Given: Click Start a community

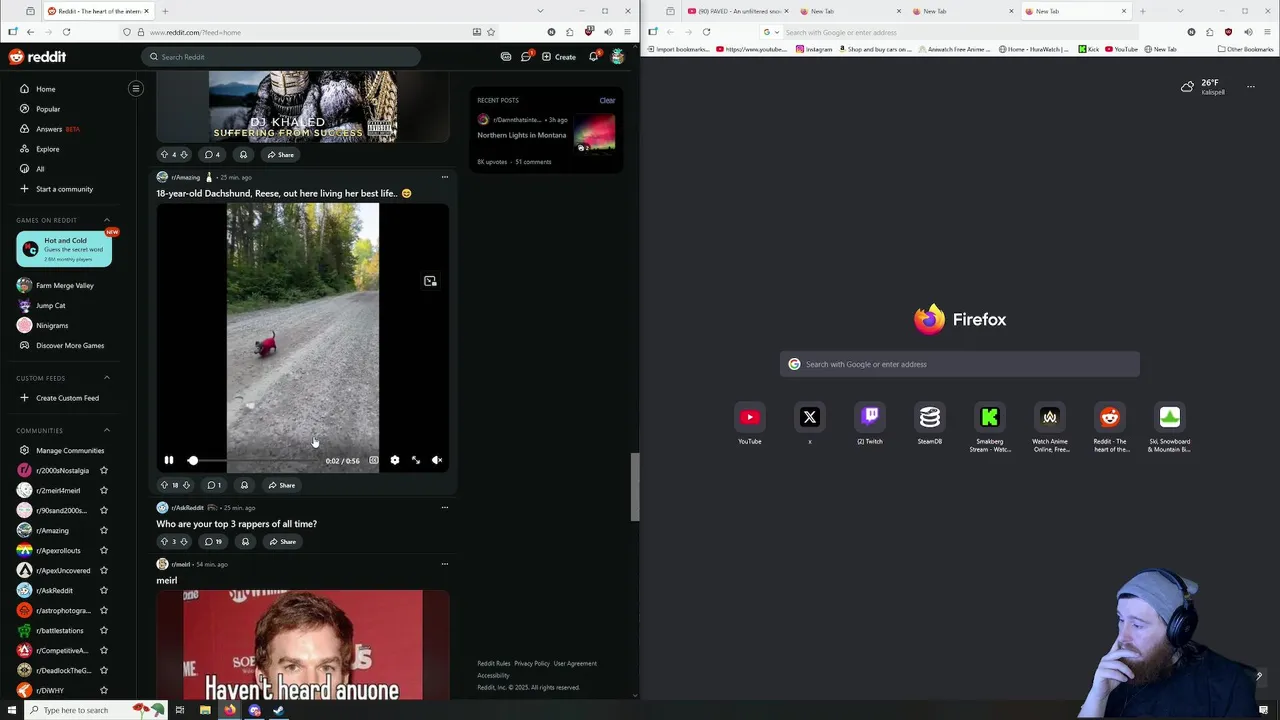Looking at the screenshot, I should [64, 189].
